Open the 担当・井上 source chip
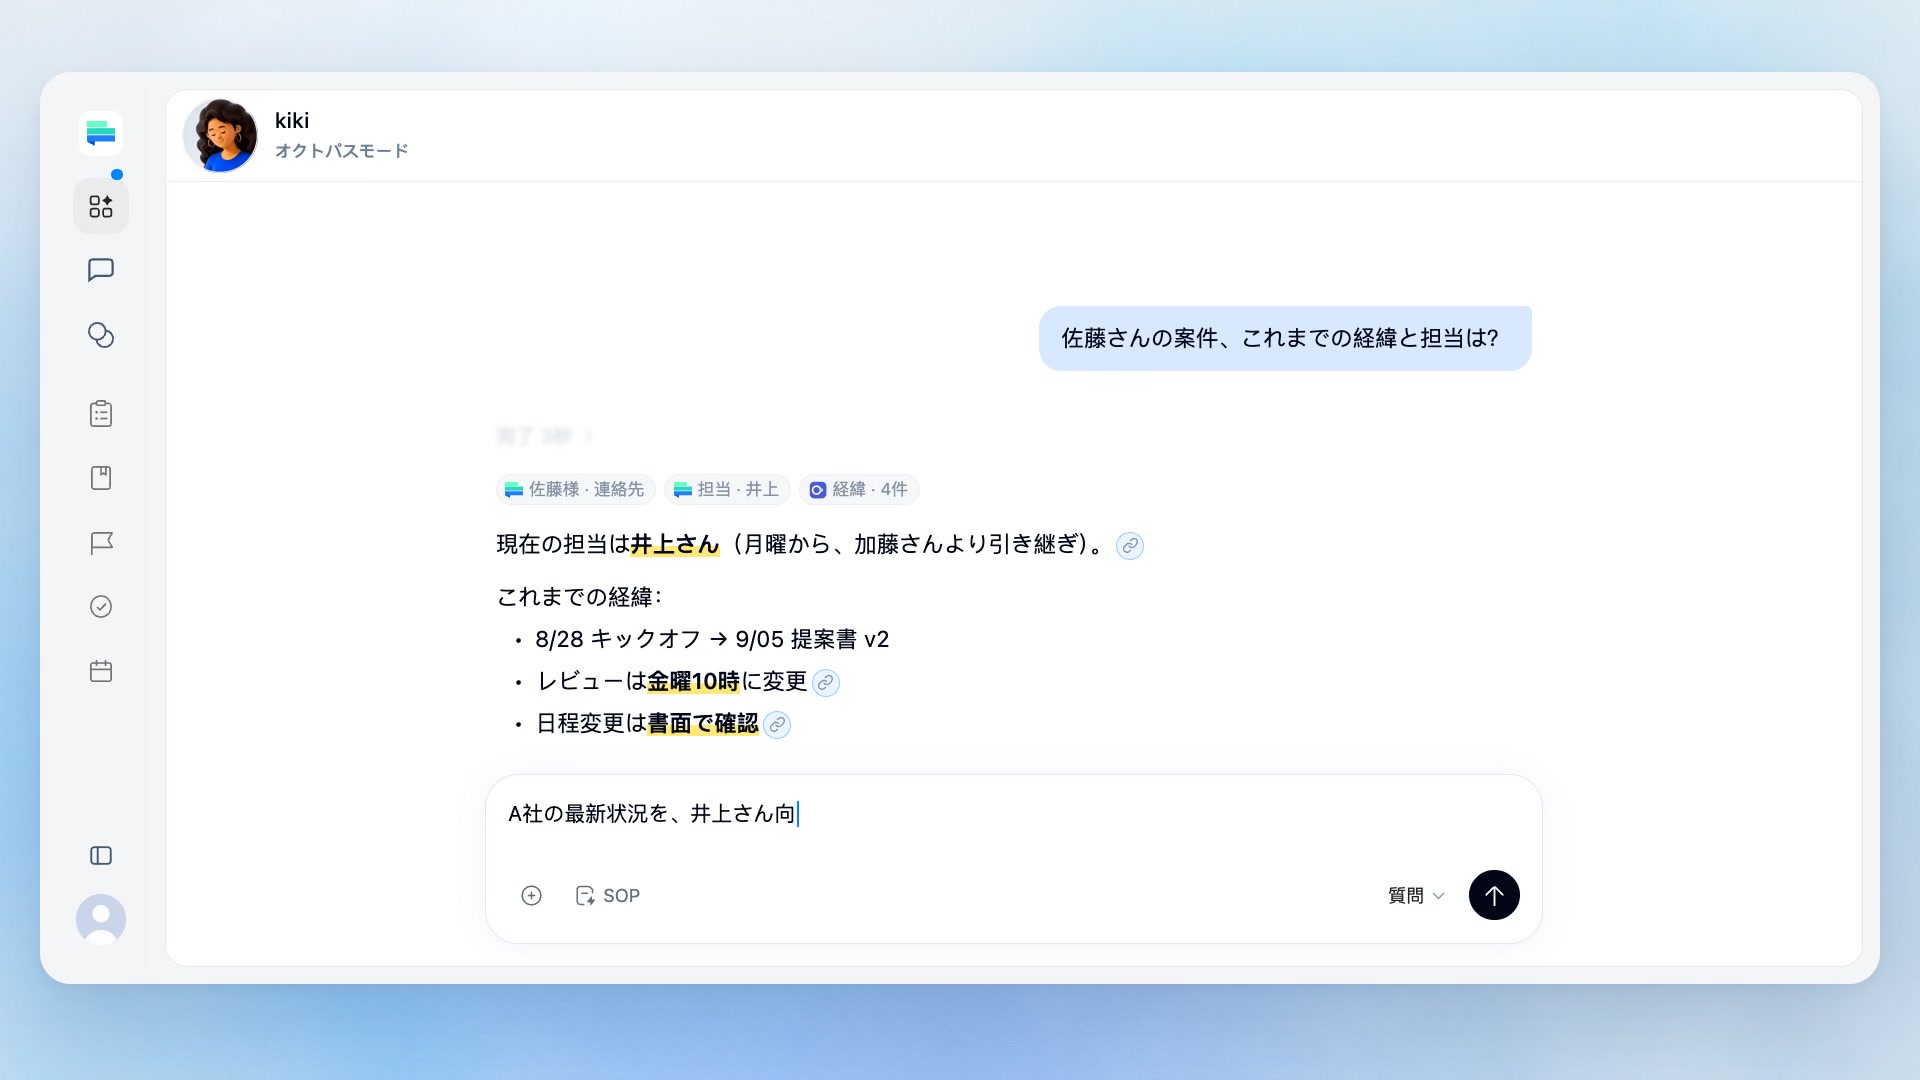The height and width of the screenshot is (1080, 1920). [x=727, y=490]
